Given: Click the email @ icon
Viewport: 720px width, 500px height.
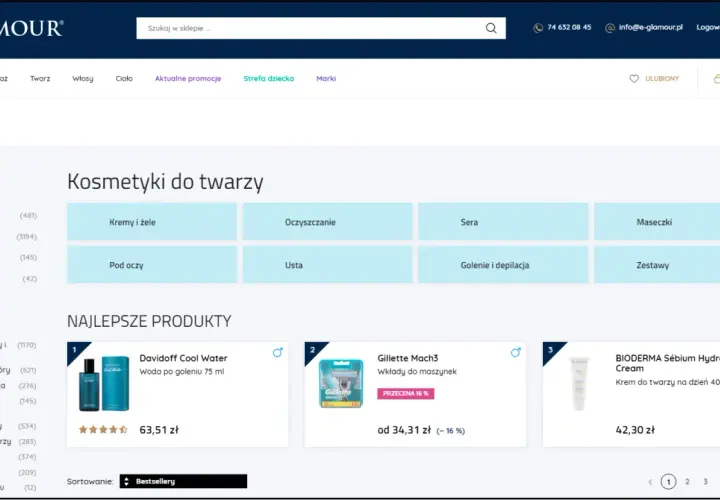Looking at the screenshot, I should 610,28.
